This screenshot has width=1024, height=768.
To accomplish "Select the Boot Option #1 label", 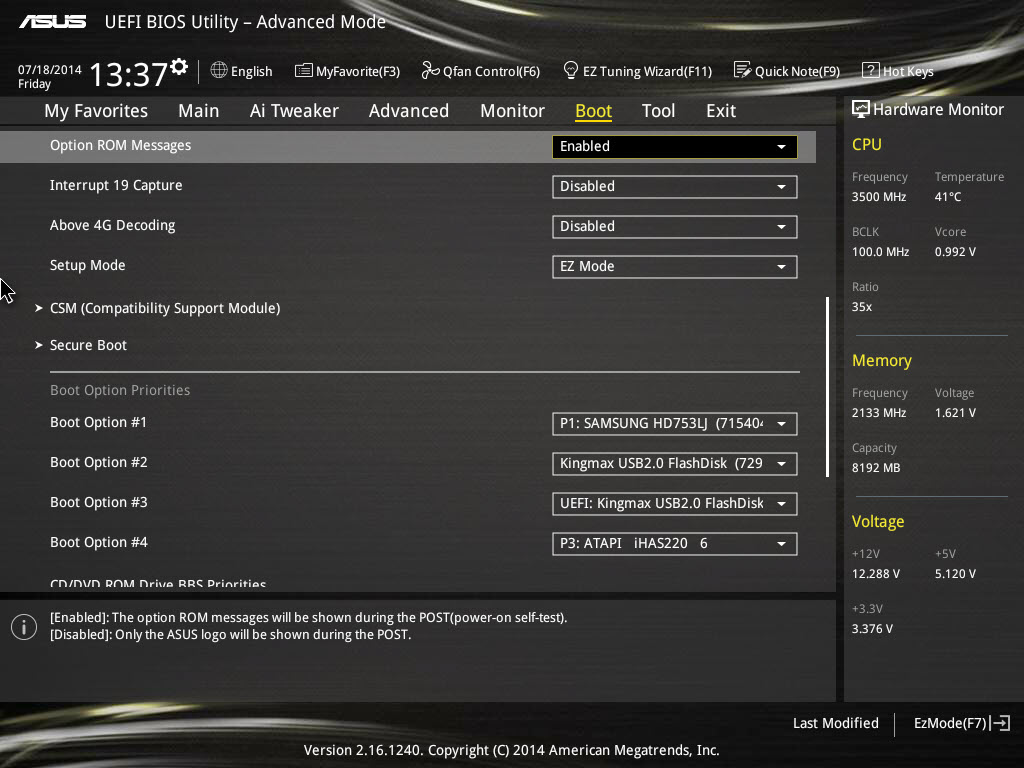I will click(98, 423).
